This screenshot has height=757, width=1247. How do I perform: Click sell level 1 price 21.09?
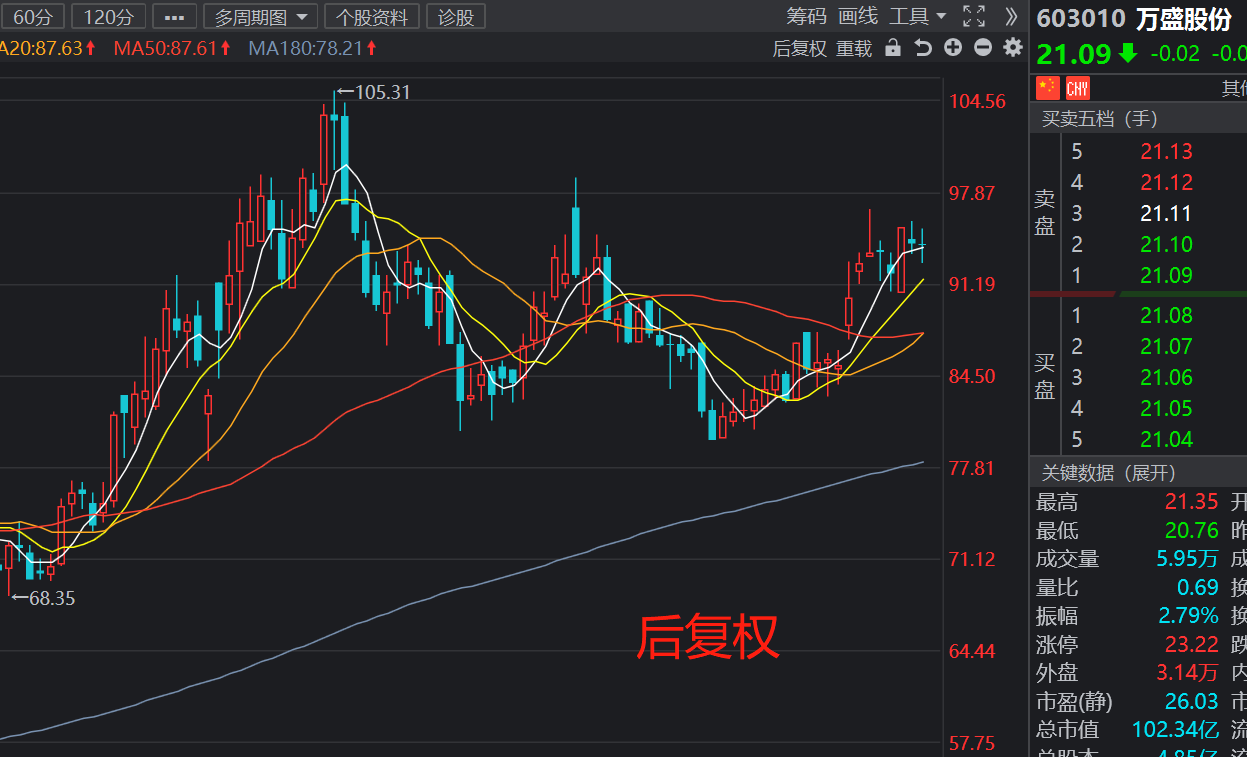[x=1166, y=276]
